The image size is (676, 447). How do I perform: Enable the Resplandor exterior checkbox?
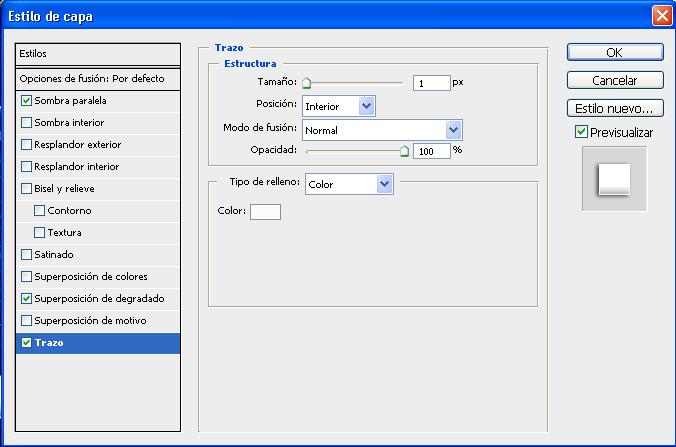pos(26,145)
